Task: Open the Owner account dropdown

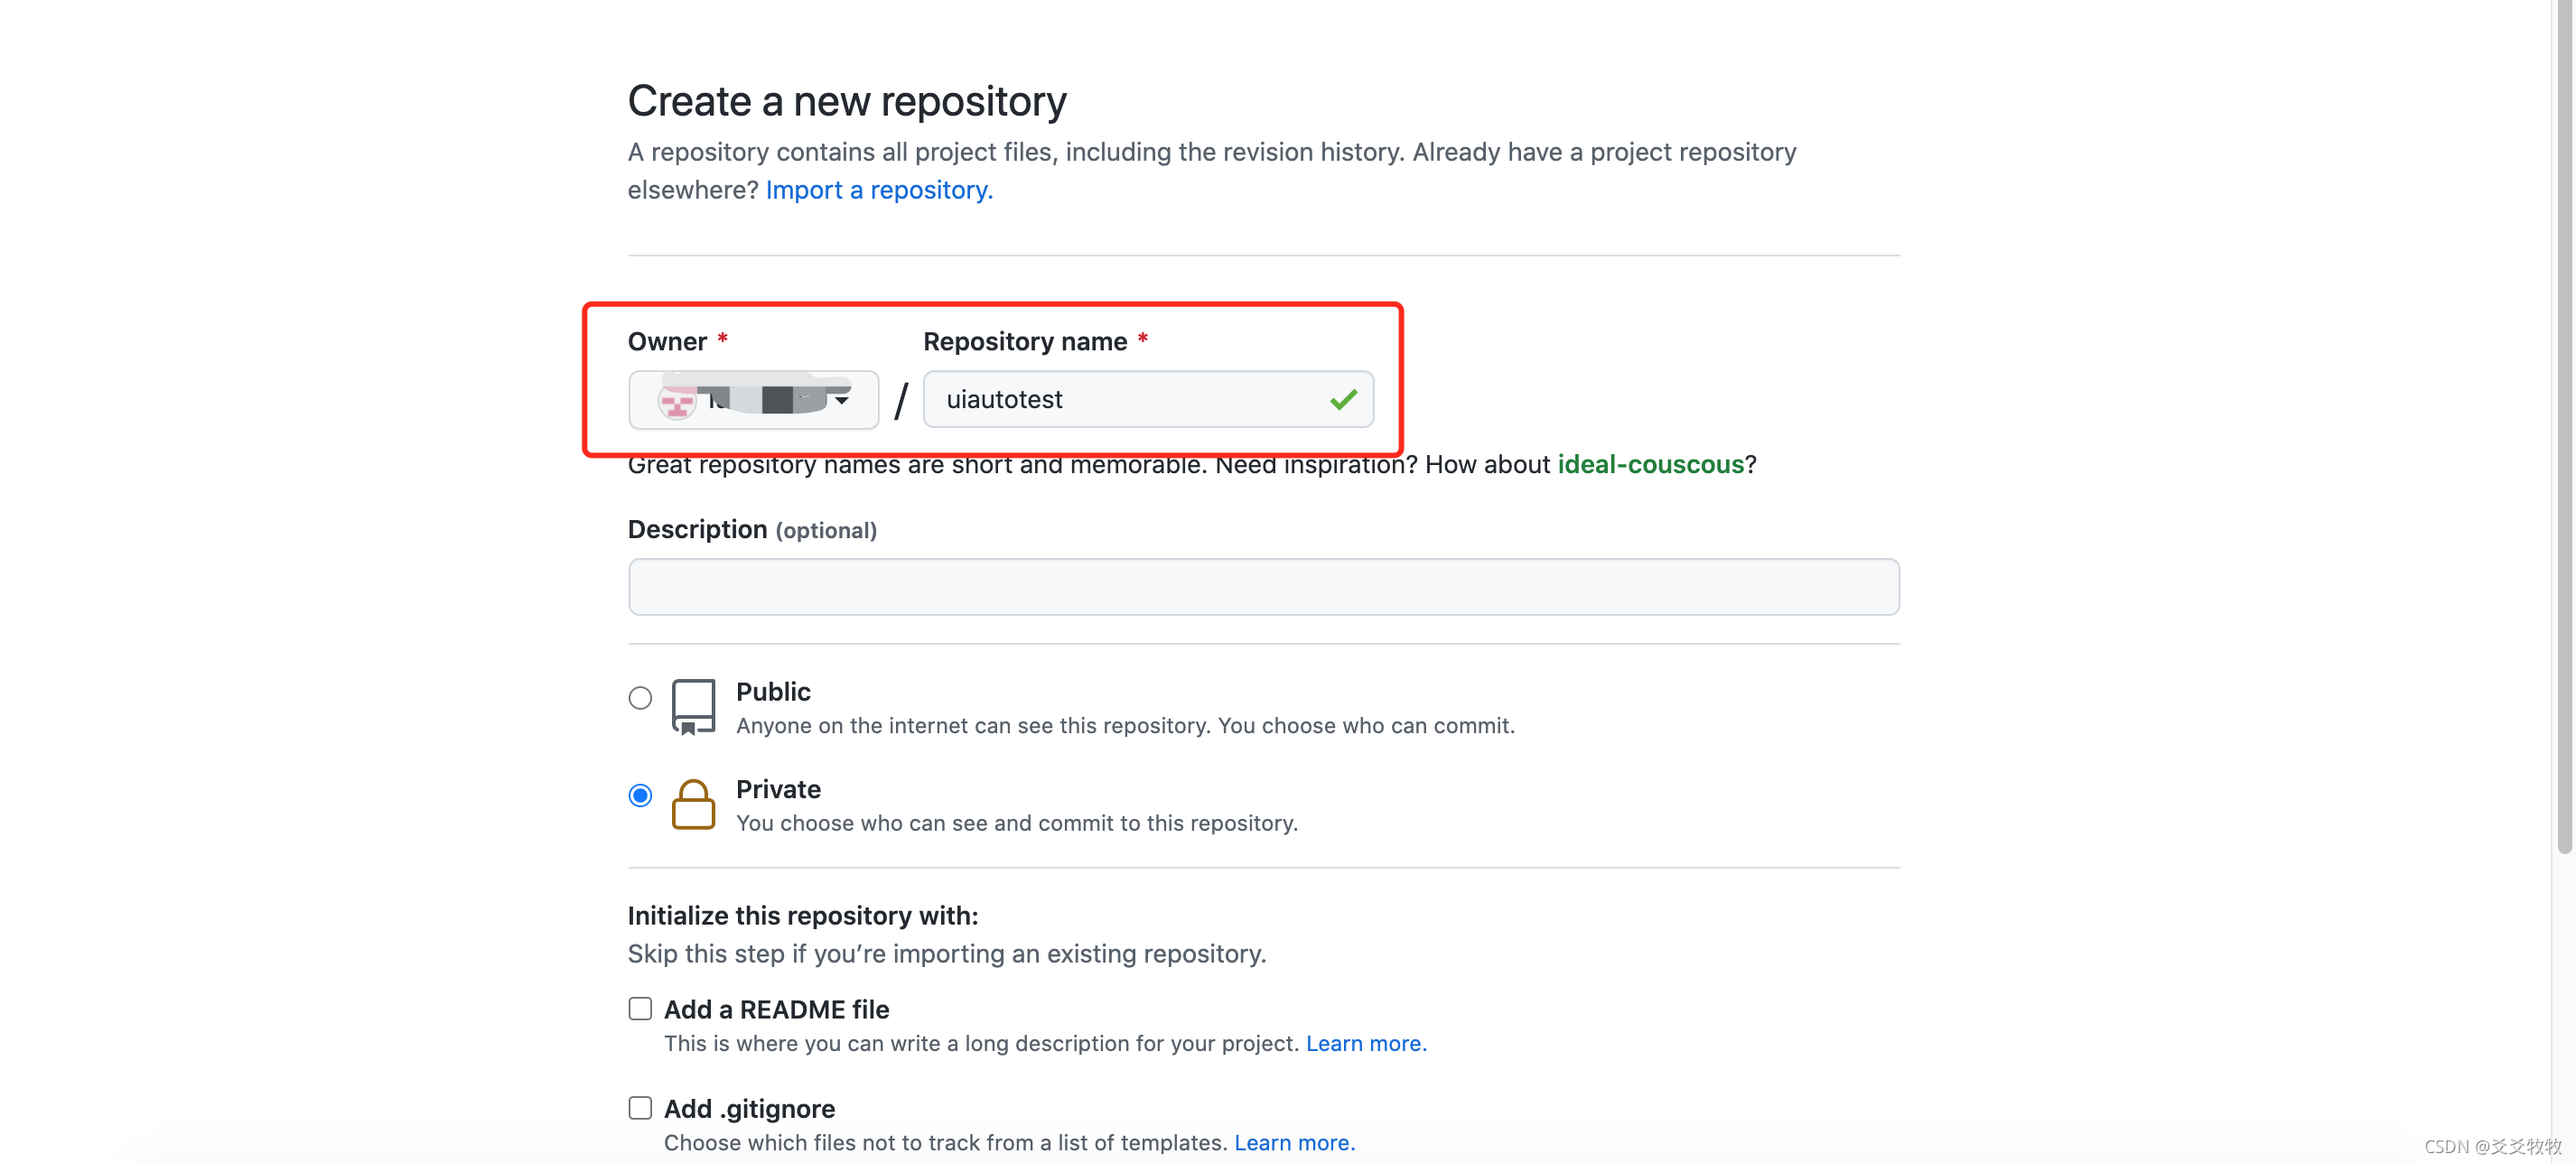Action: (x=753, y=400)
